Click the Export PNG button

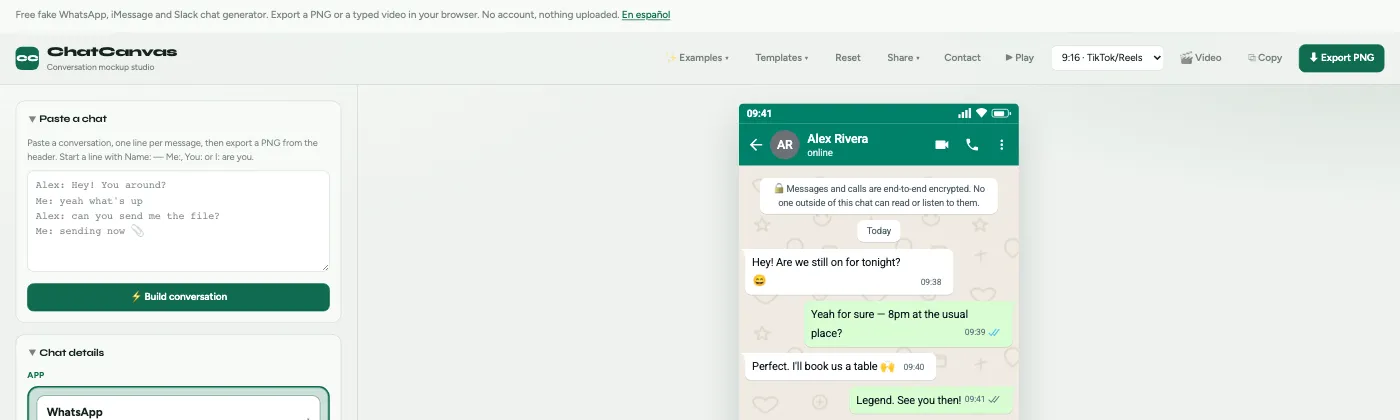pyautogui.click(x=1342, y=58)
